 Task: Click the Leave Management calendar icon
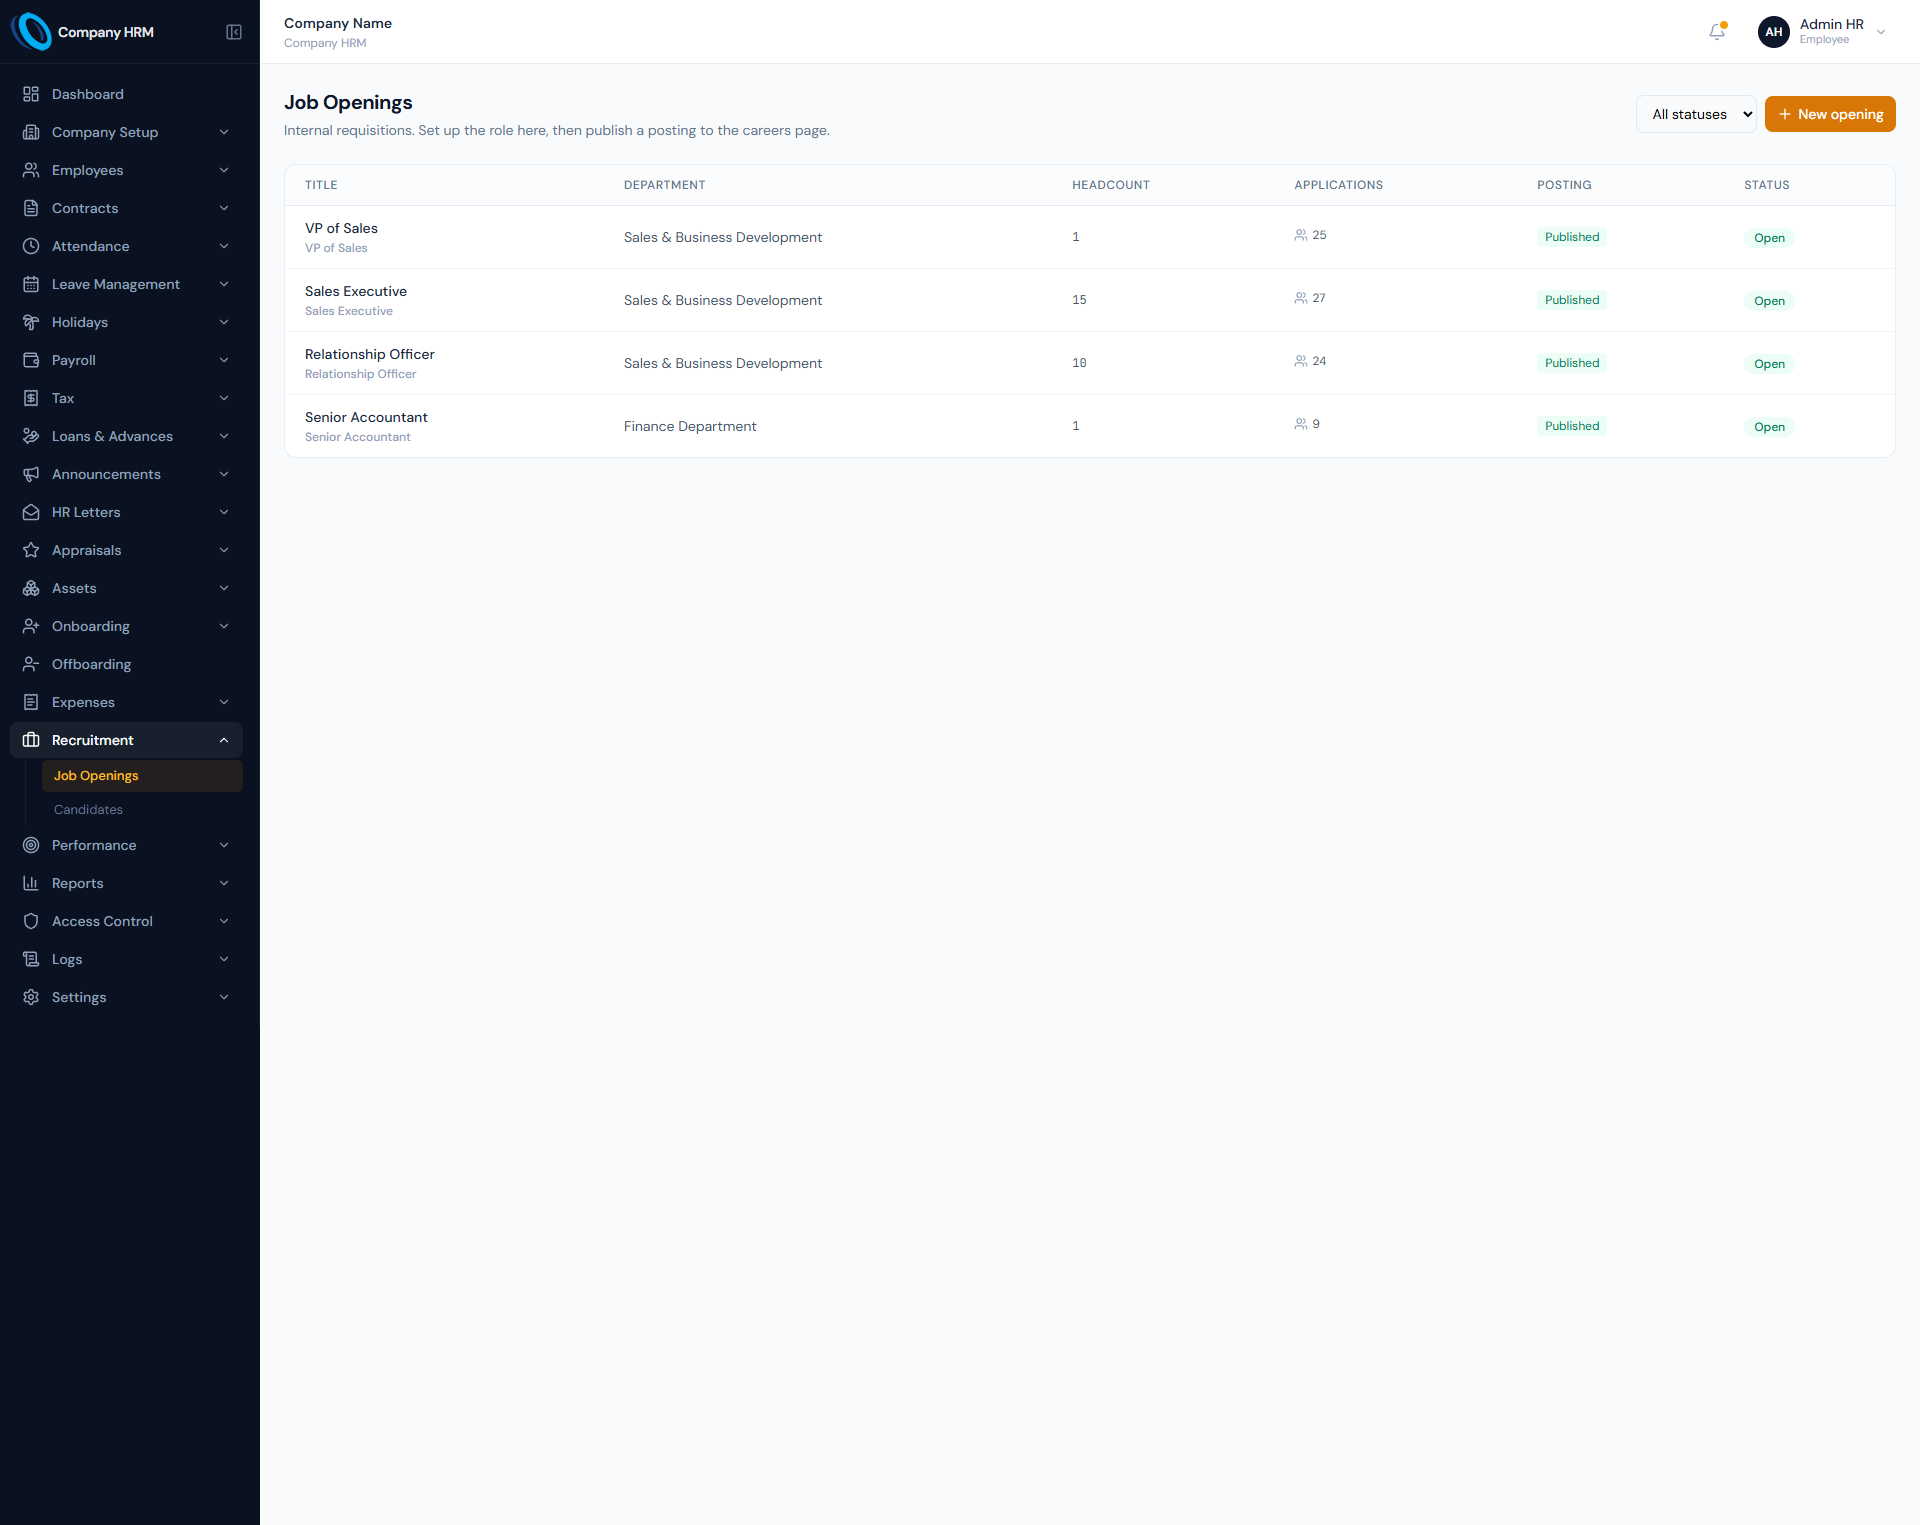click(31, 284)
